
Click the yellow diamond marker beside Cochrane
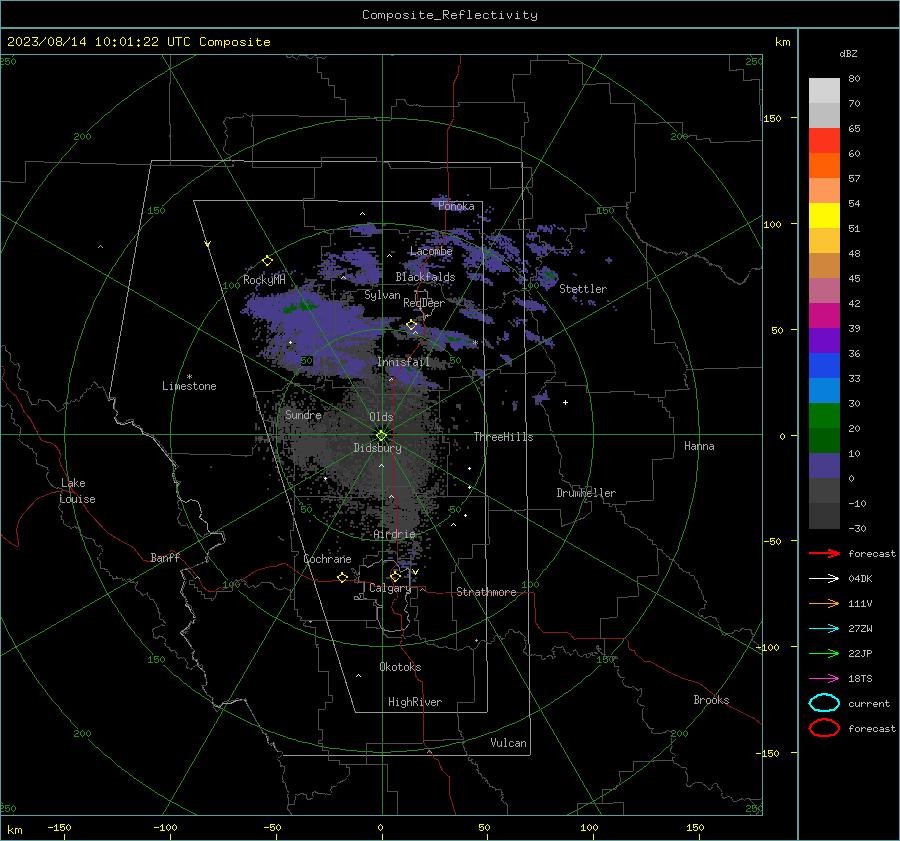point(342,577)
